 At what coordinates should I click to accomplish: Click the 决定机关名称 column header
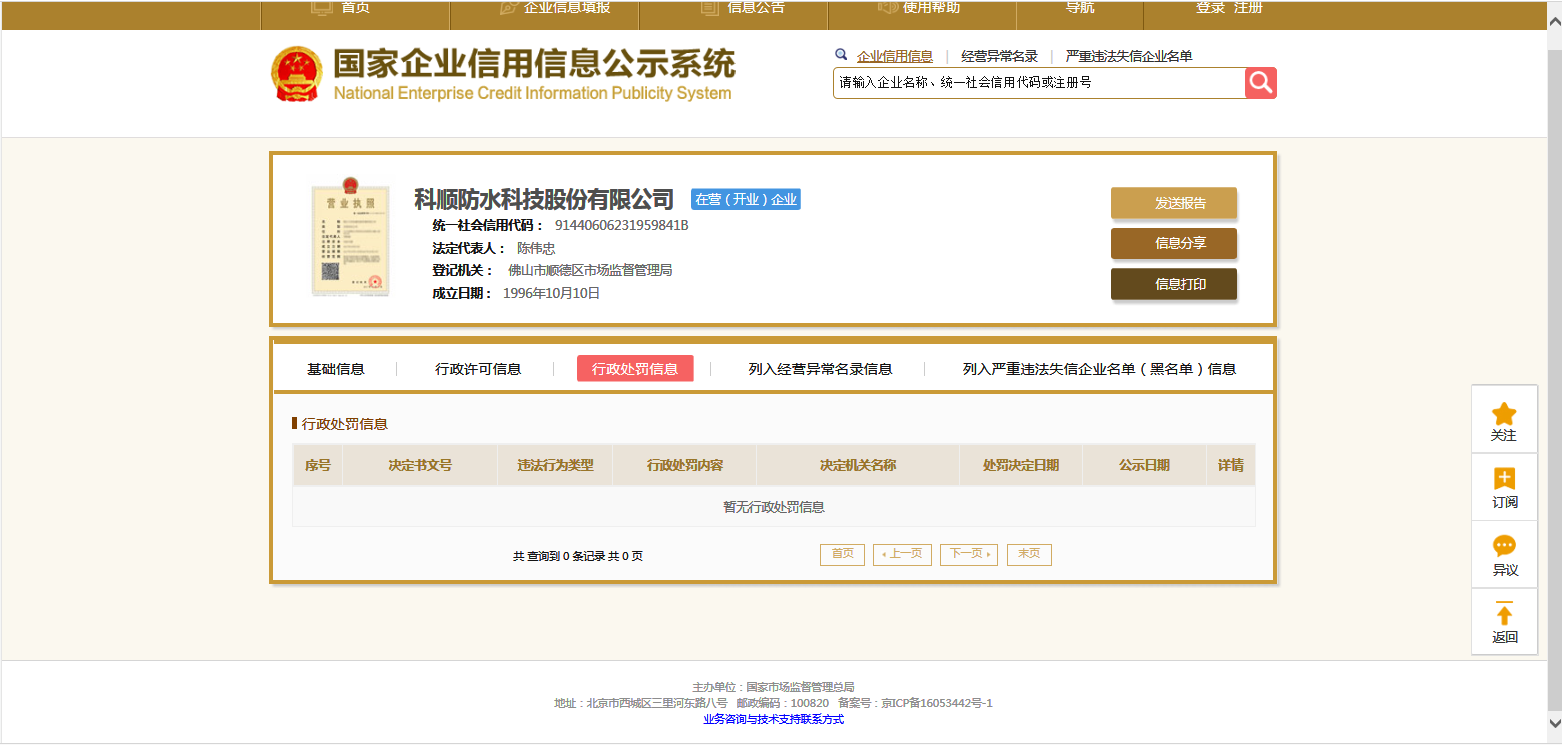click(x=858, y=465)
